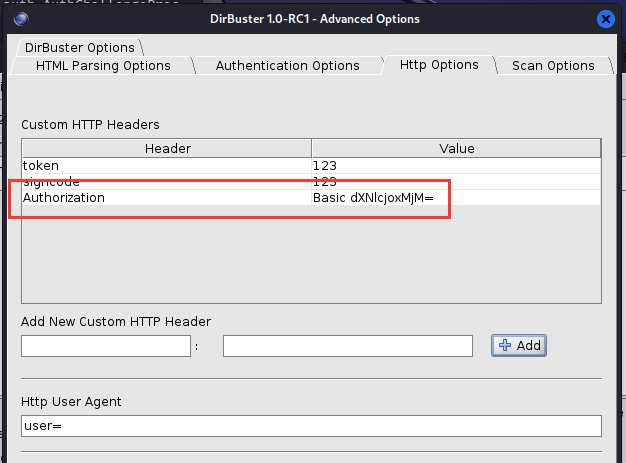The width and height of the screenshot is (626, 463).
Task: Switch to Authentication Options tab
Action: pyautogui.click(x=287, y=65)
